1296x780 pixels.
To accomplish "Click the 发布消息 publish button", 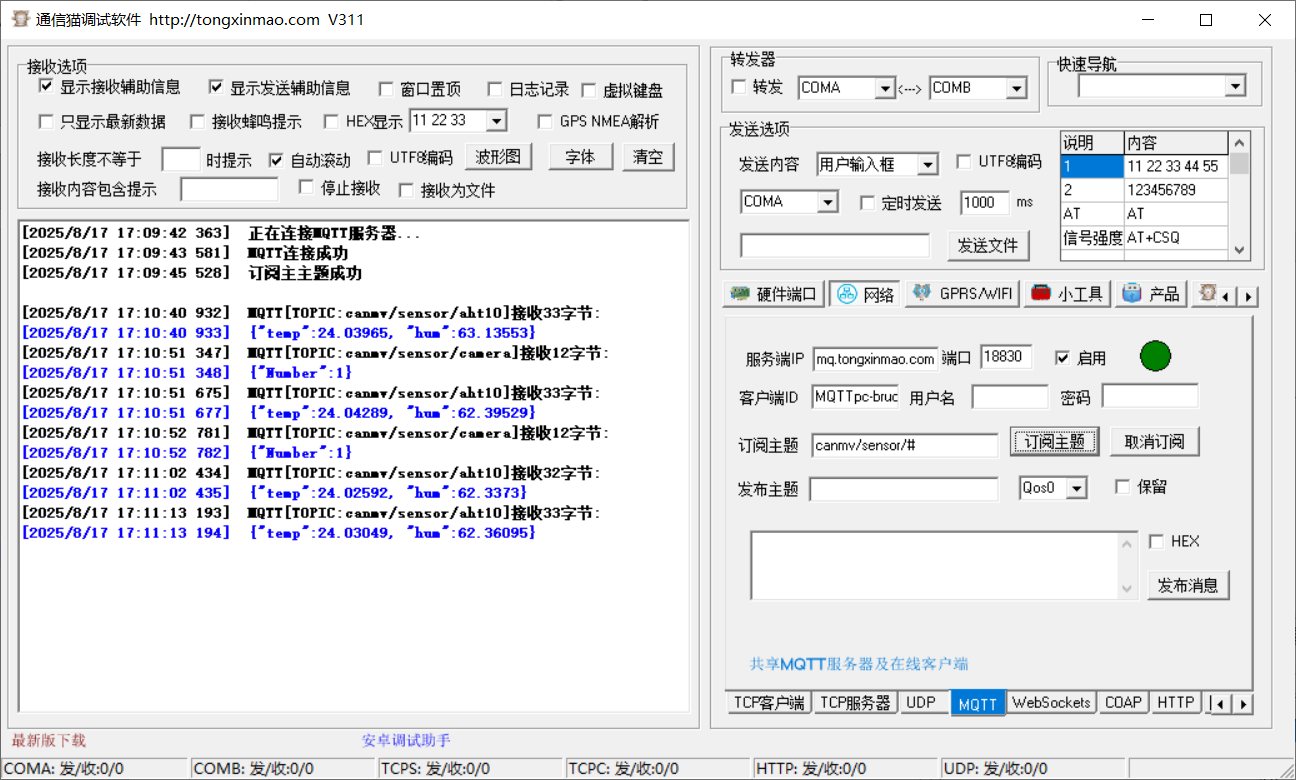I will [x=1188, y=585].
